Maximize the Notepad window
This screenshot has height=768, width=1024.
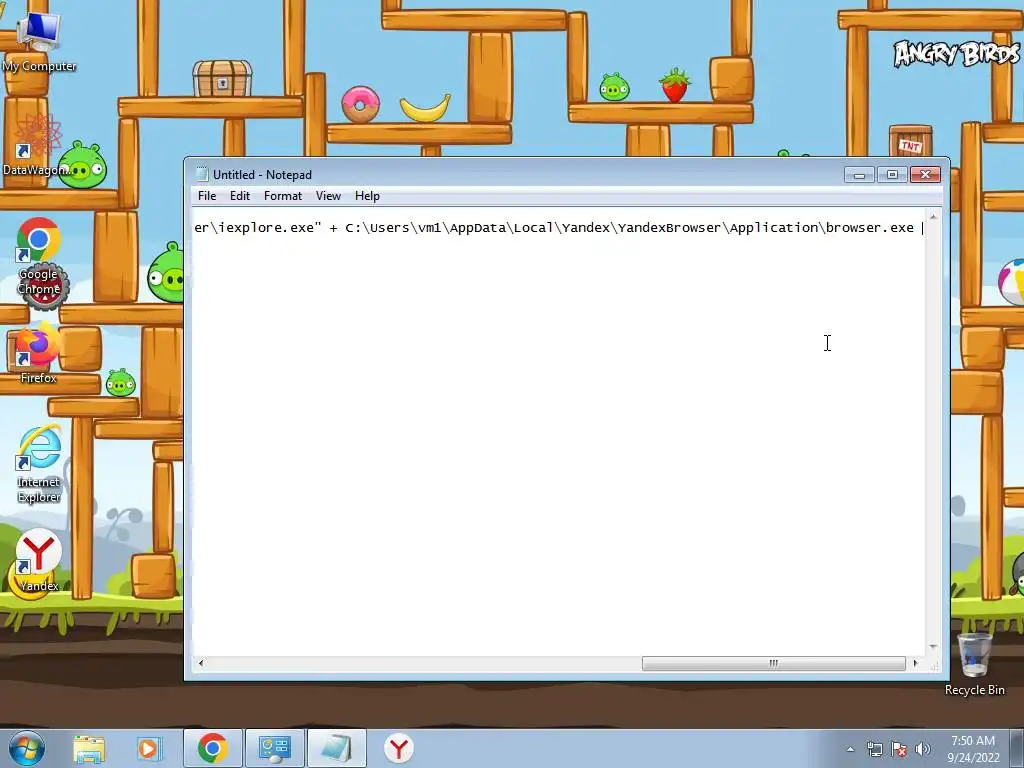point(892,174)
